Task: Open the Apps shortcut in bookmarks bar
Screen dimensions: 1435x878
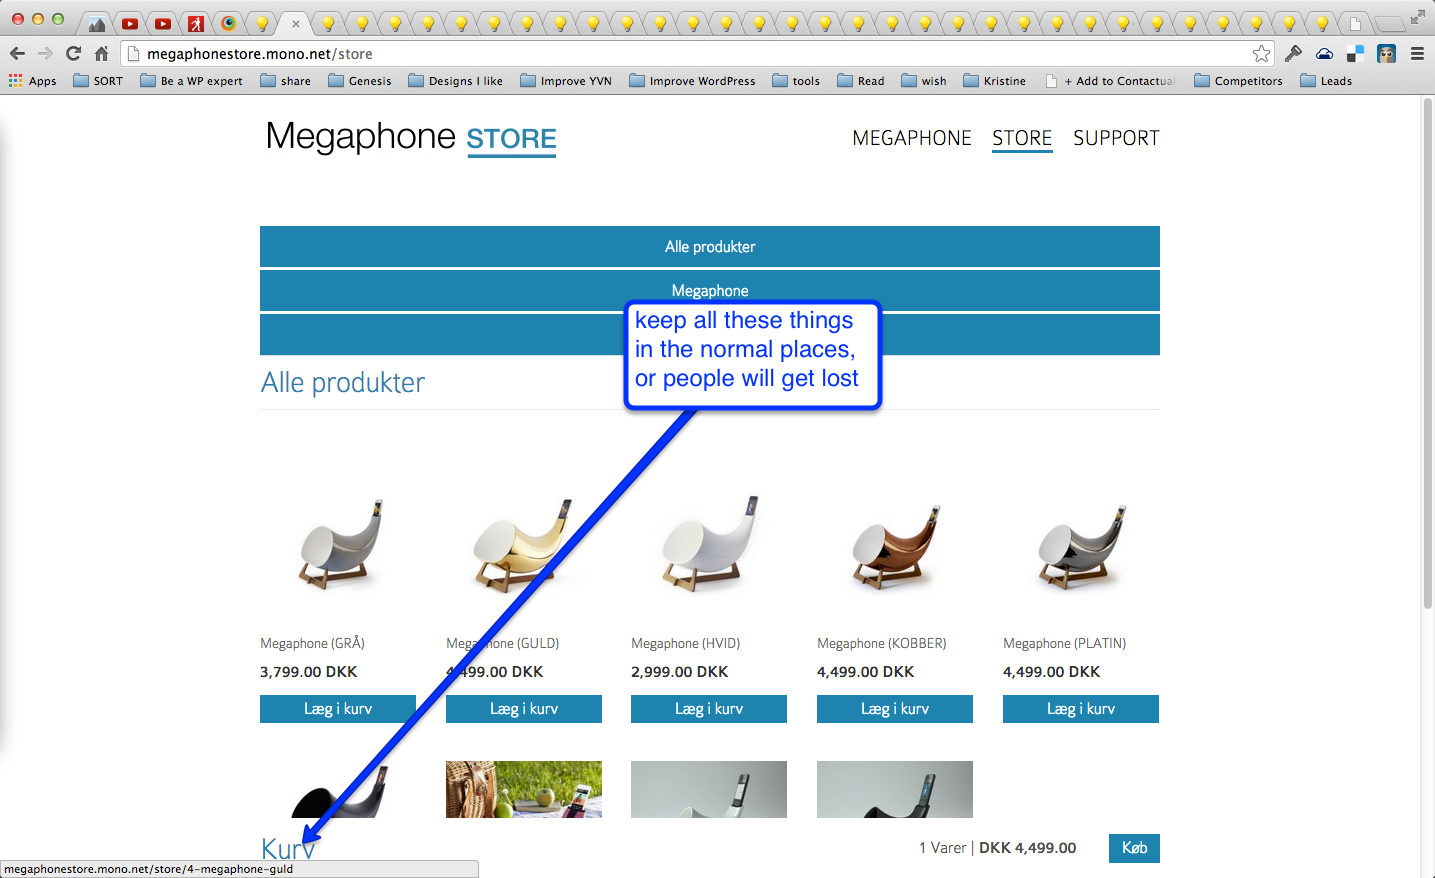Action: [x=33, y=81]
